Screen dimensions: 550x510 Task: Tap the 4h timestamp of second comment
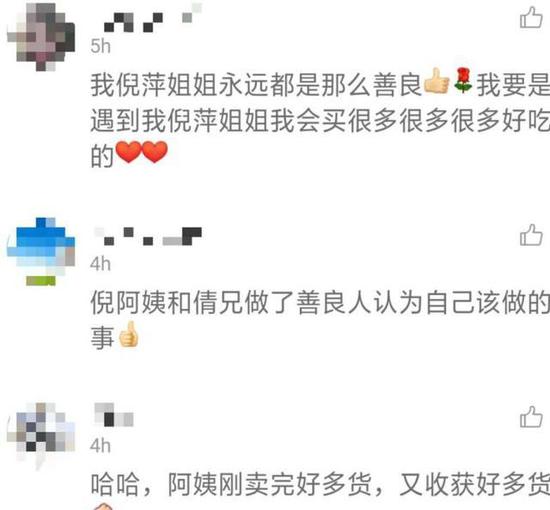(x=100, y=264)
